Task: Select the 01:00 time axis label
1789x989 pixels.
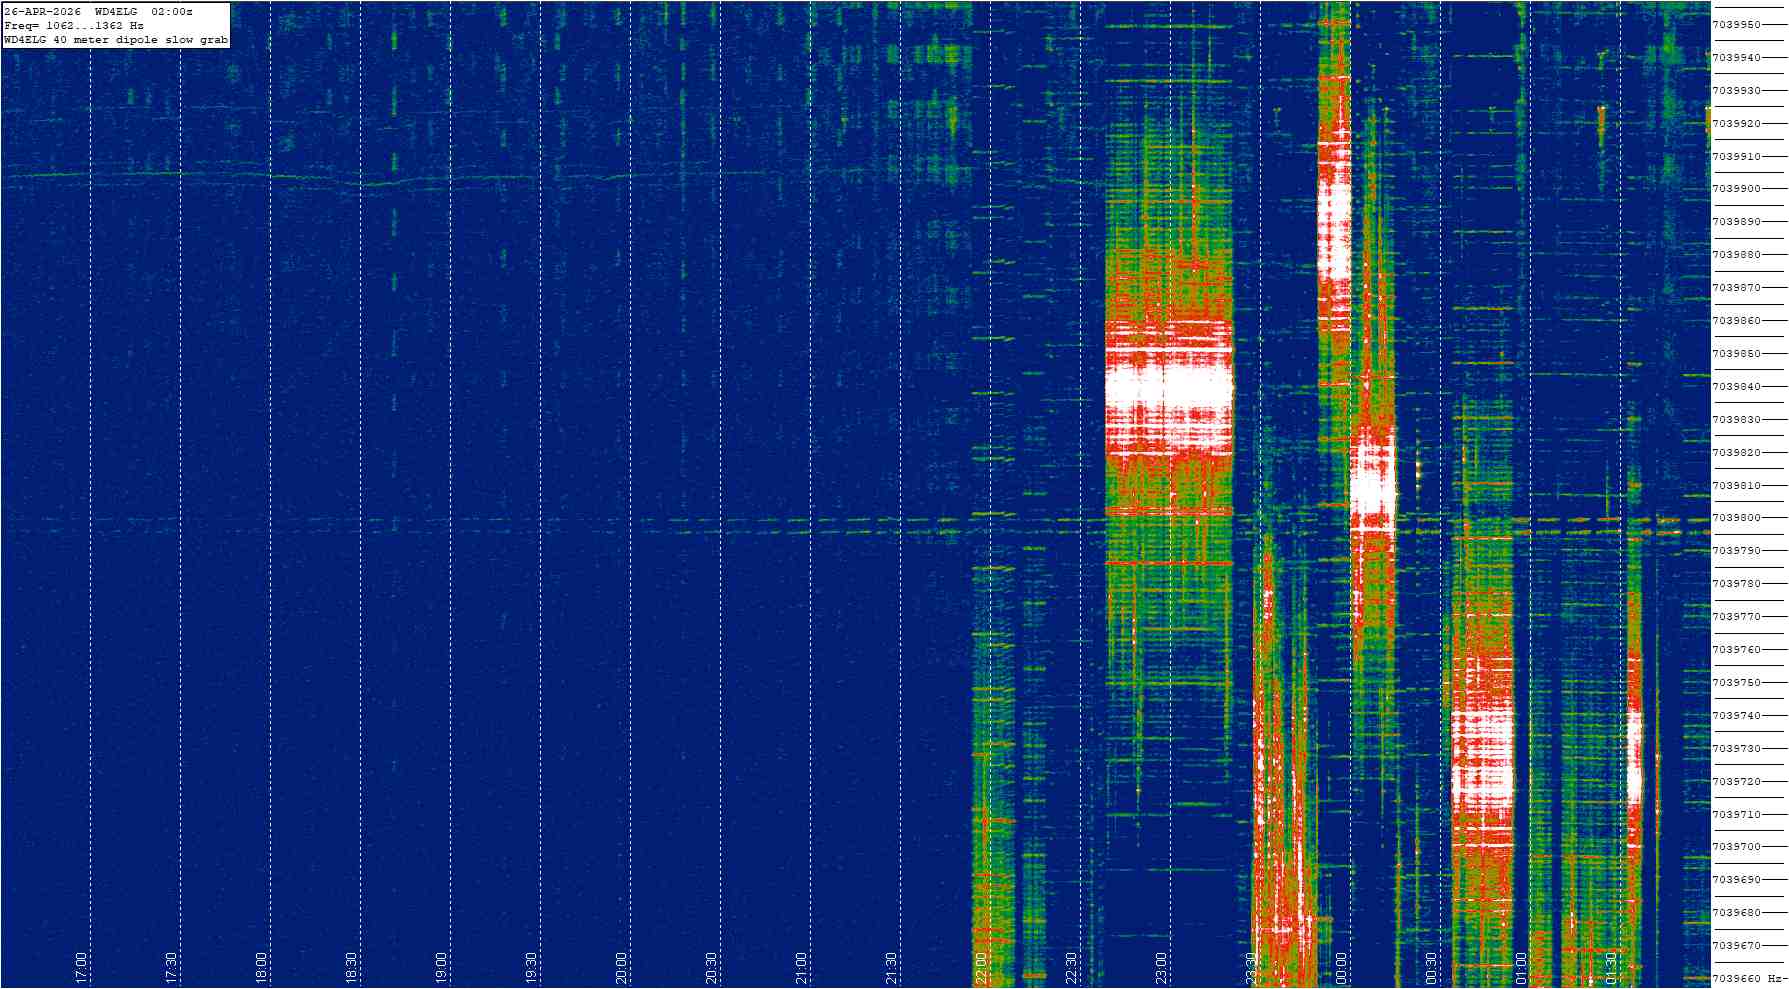Action: coord(1521,968)
